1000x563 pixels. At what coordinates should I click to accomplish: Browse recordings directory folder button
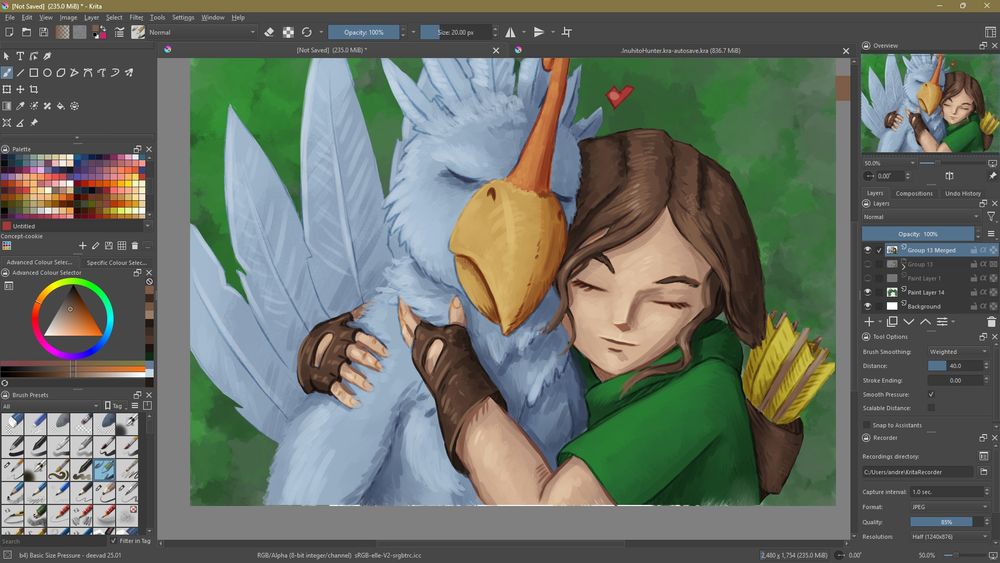tap(983, 472)
